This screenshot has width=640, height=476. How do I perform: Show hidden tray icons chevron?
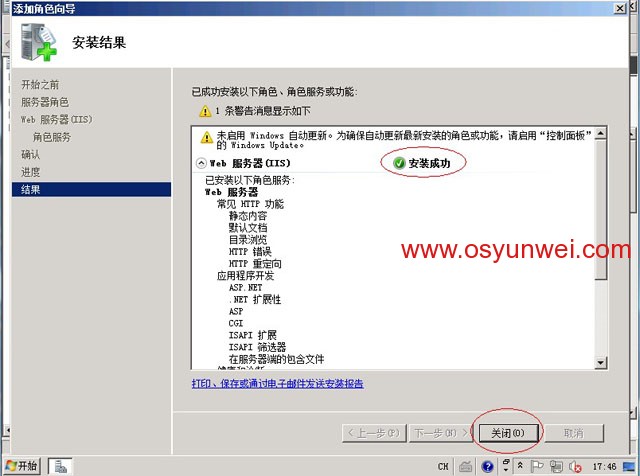(520, 465)
